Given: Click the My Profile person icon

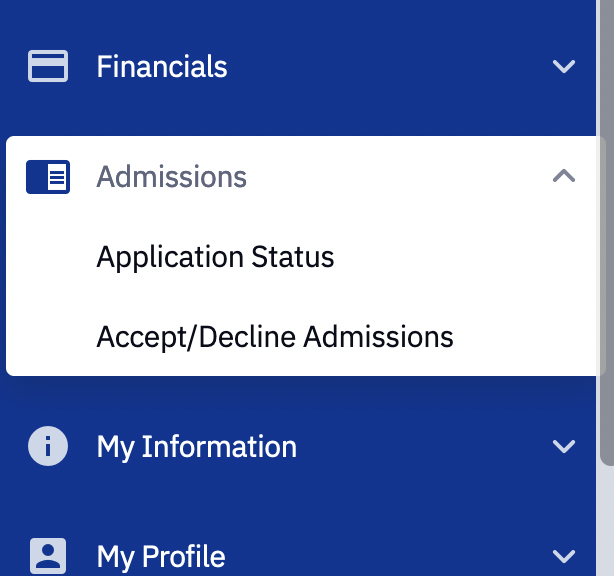Looking at the screenshot, I should (x=48, y=555).
